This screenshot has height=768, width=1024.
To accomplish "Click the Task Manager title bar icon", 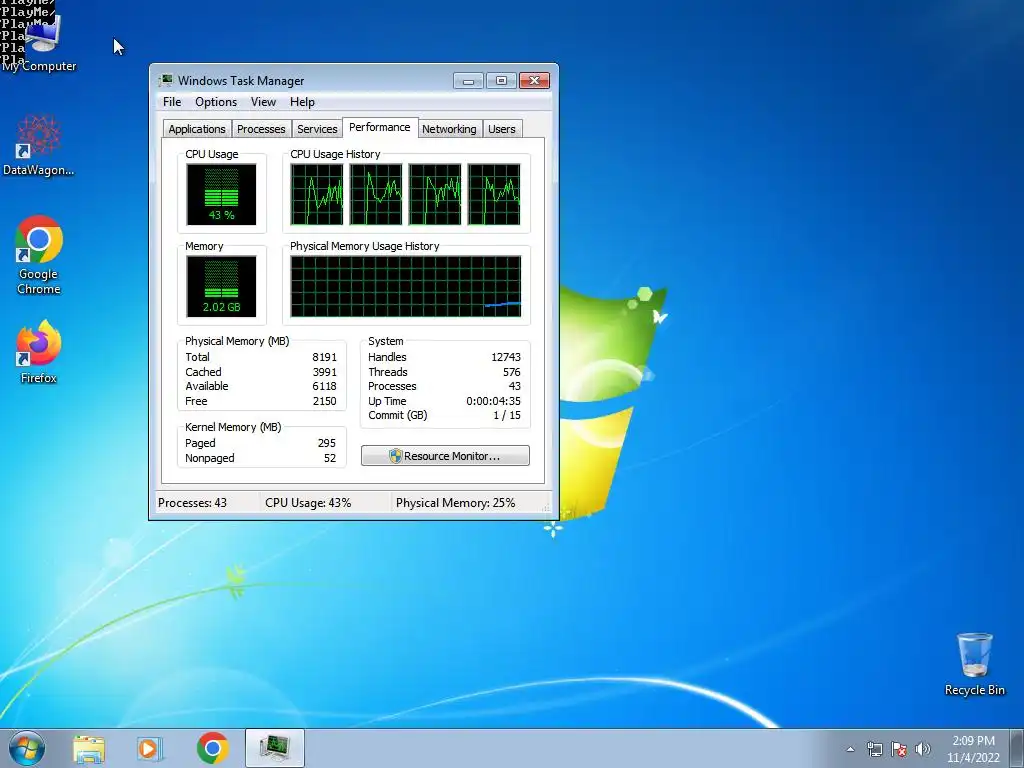I will 167,80.
